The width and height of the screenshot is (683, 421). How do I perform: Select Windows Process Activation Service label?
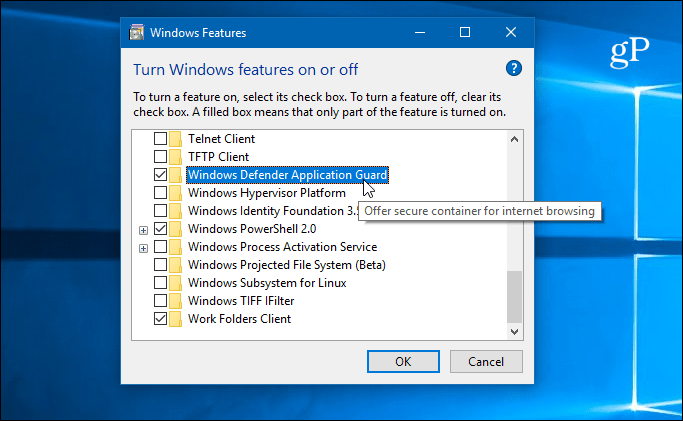(282, 247)
